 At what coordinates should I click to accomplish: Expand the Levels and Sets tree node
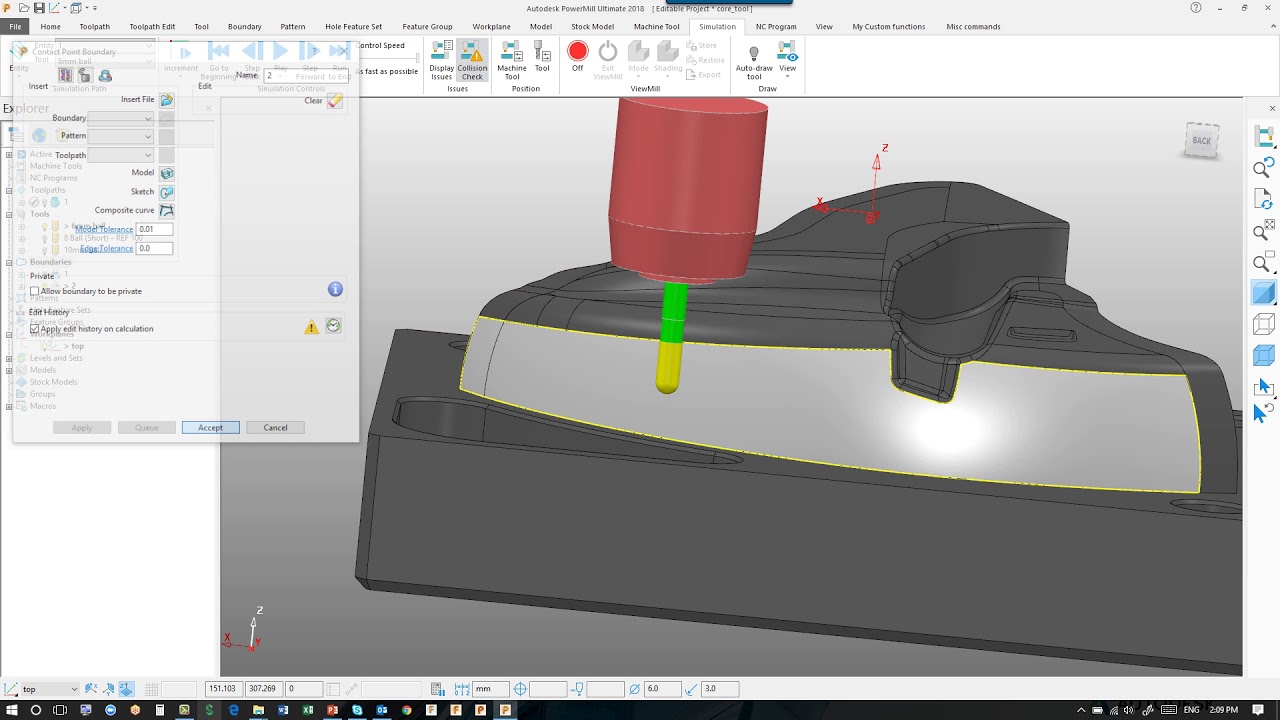click(x=9, y=358)
